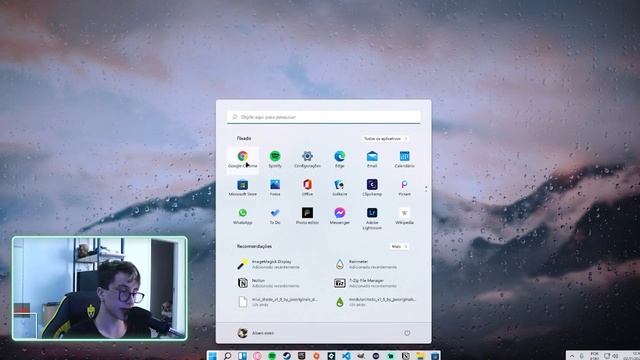
Task: Launch Edge browser from Start menu
Action: [x=340, y=160]
